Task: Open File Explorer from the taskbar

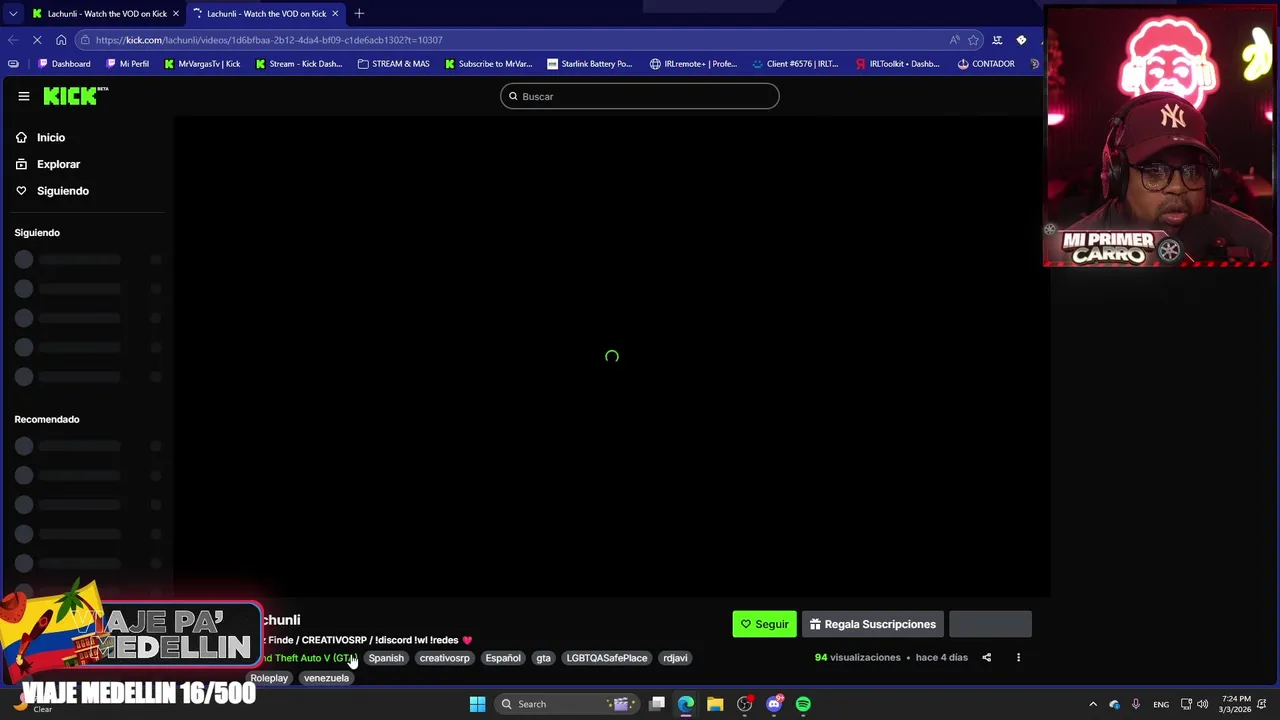Action: (715, 704)
